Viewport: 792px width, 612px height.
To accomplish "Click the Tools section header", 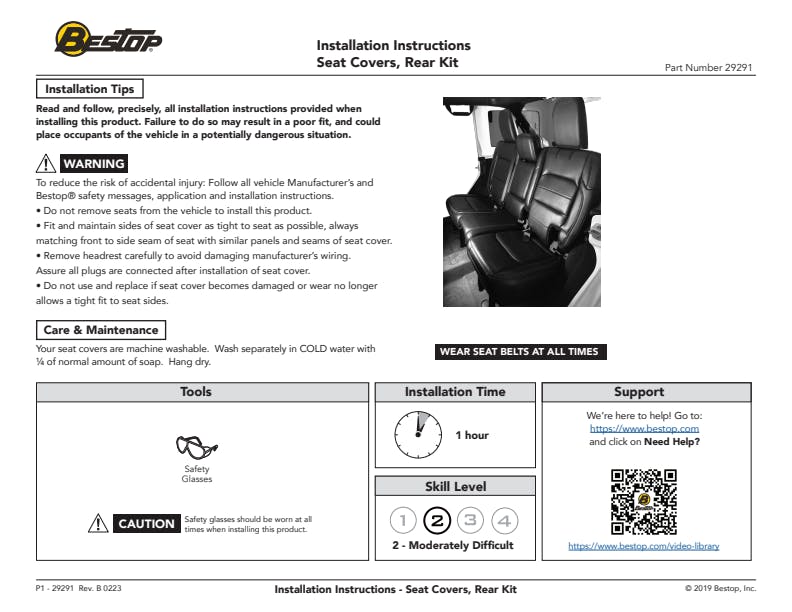I will 196,392.
